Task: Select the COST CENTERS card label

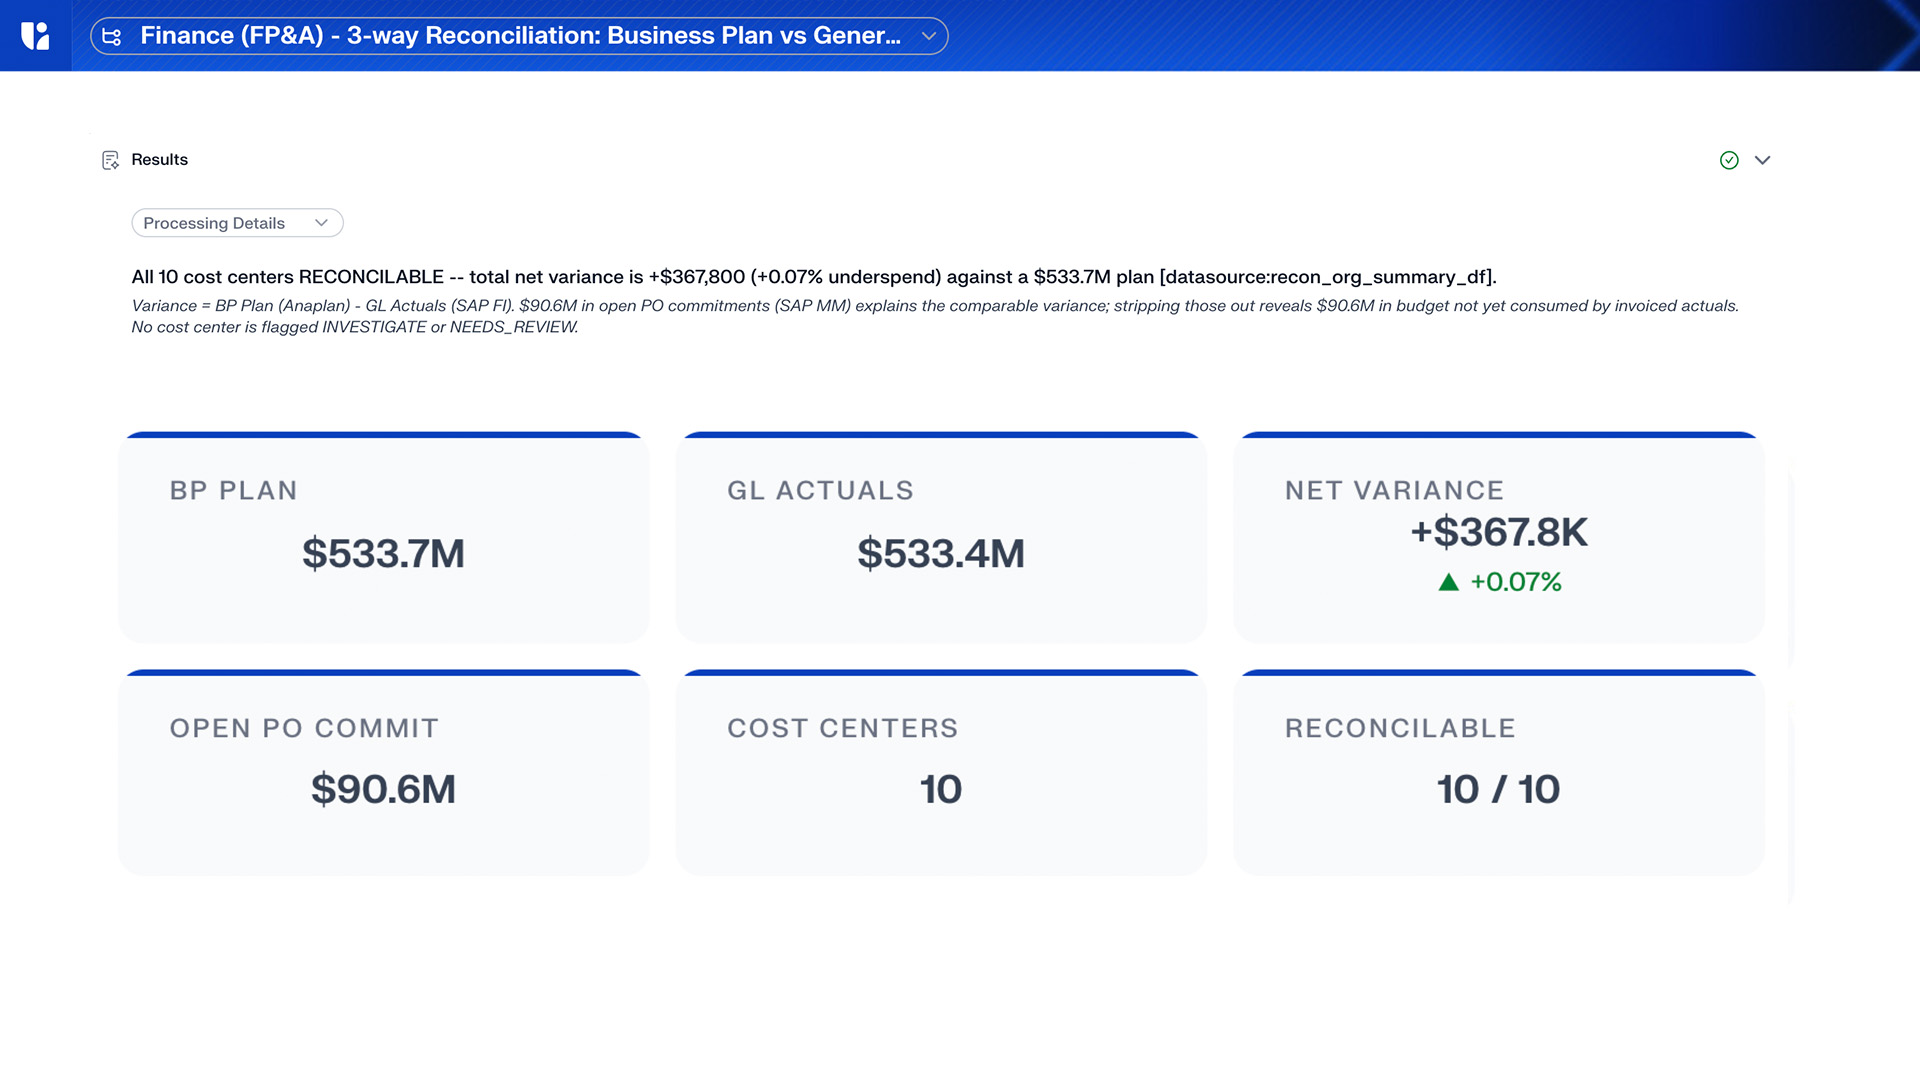Action: tap(843, 728)
